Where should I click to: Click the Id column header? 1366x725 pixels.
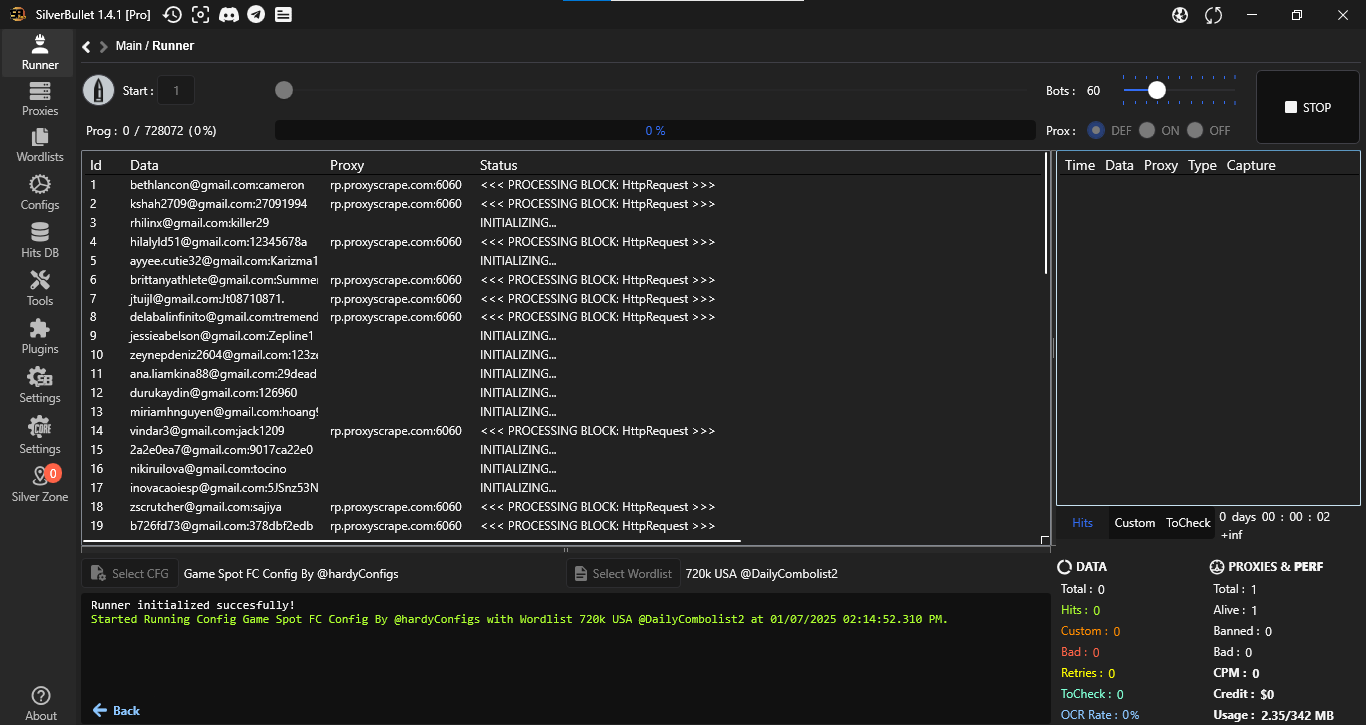pos(96,165)
